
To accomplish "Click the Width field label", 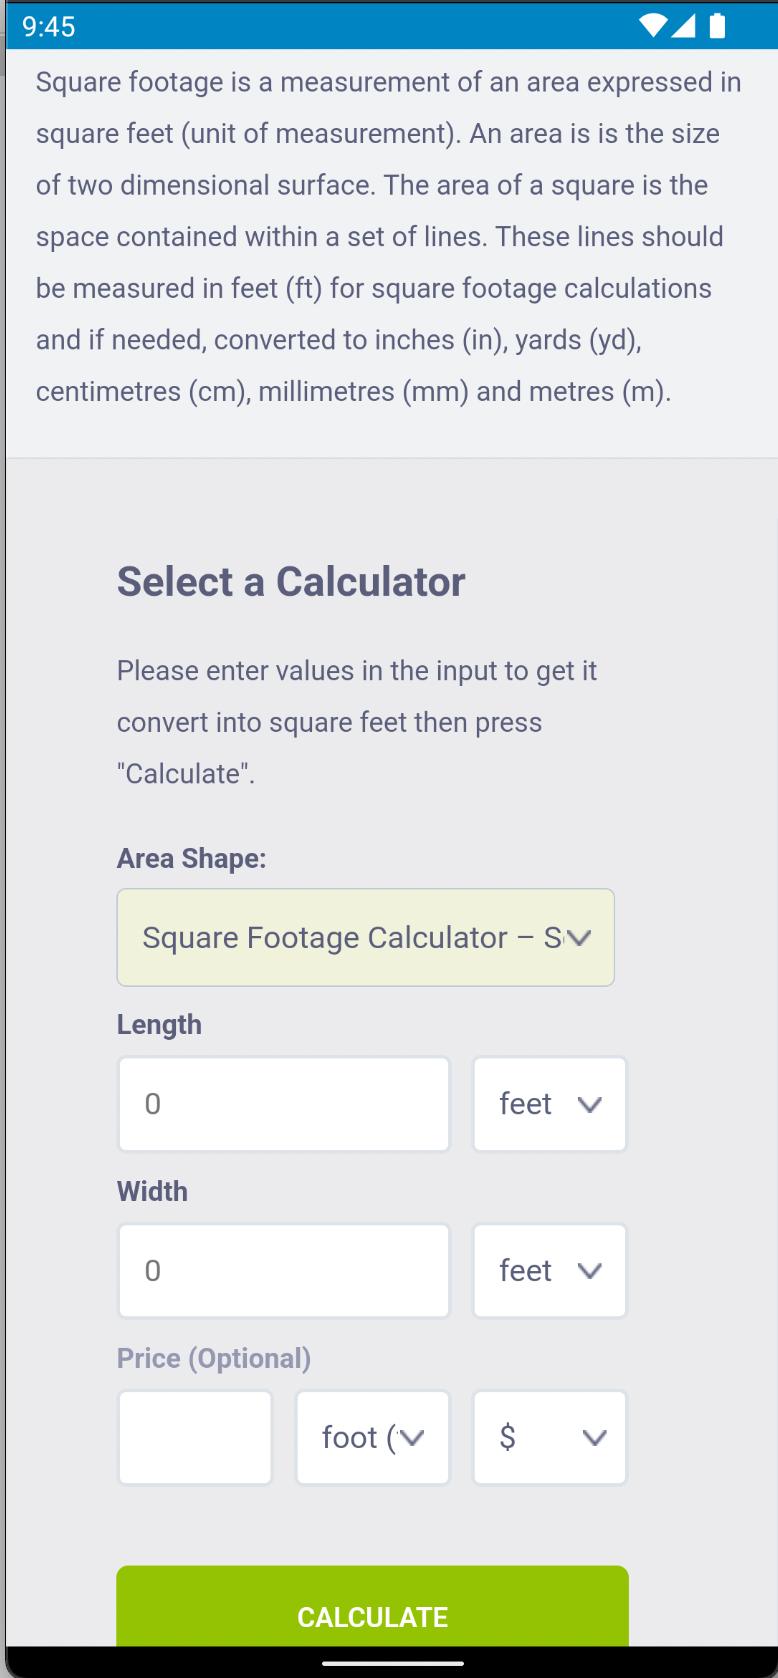I will (152, 1191).
